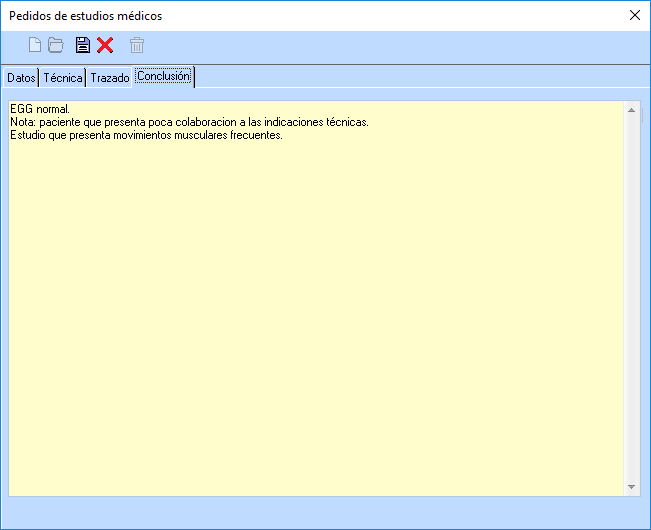The image size is (651, 530).
Task: Click the vertical scrollbar track of text area
Action: click(631, 298)
